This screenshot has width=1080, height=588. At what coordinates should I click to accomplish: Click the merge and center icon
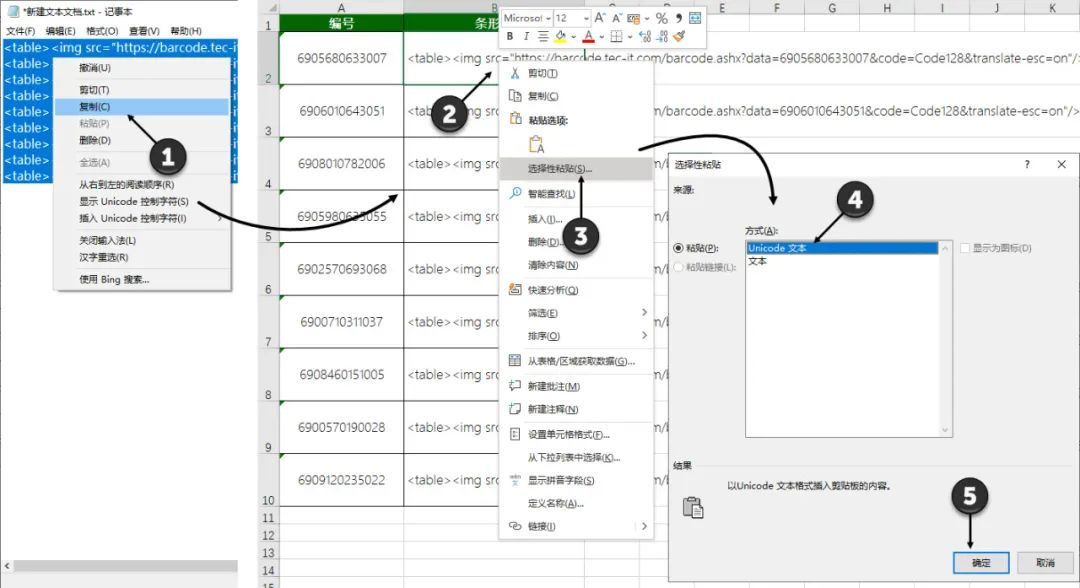click(695, 19)
